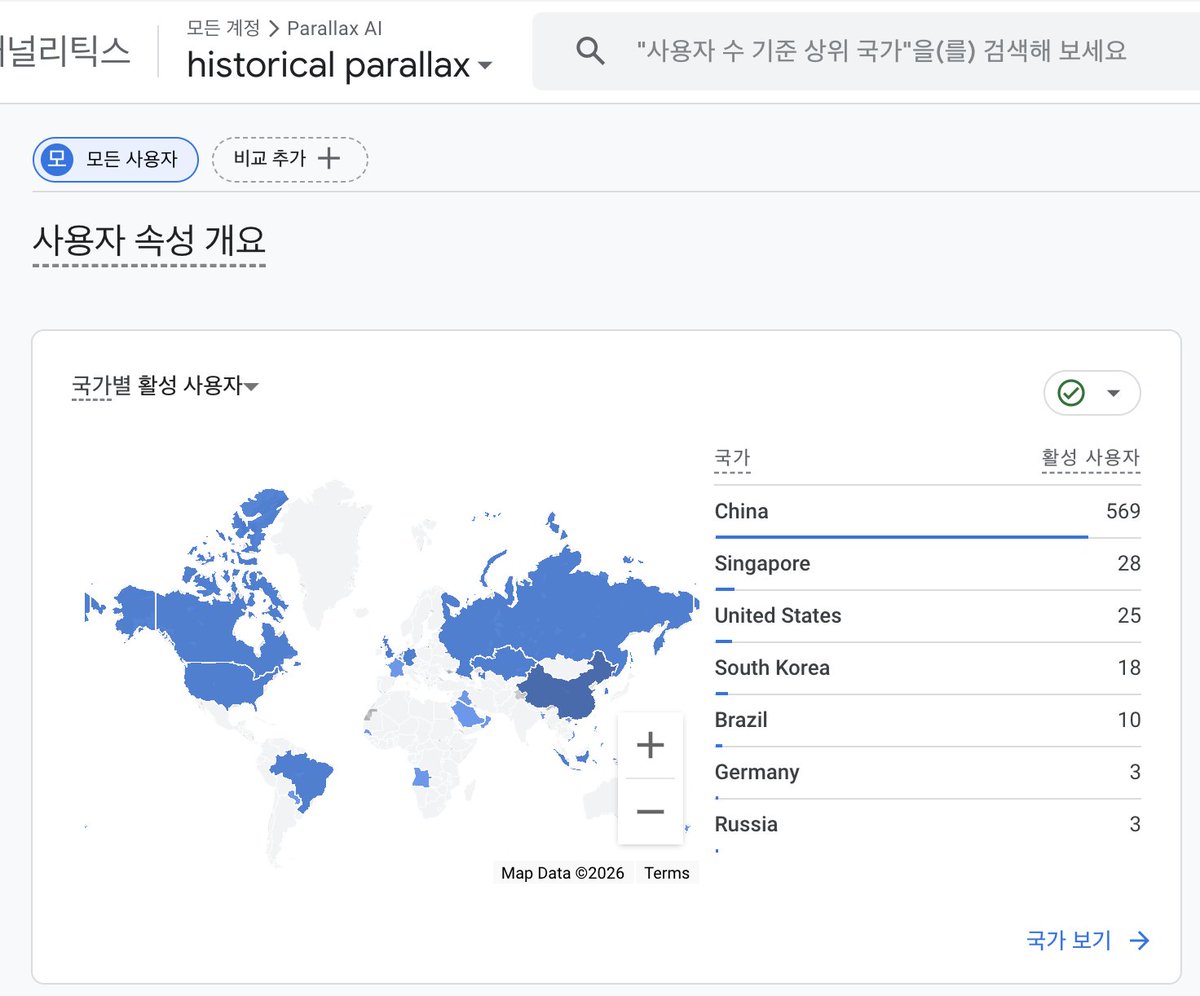Image resolution: width=1200 pixels, height=996 pixels.
Task: Select the Singapore row
Action: (x=928, y=564)
